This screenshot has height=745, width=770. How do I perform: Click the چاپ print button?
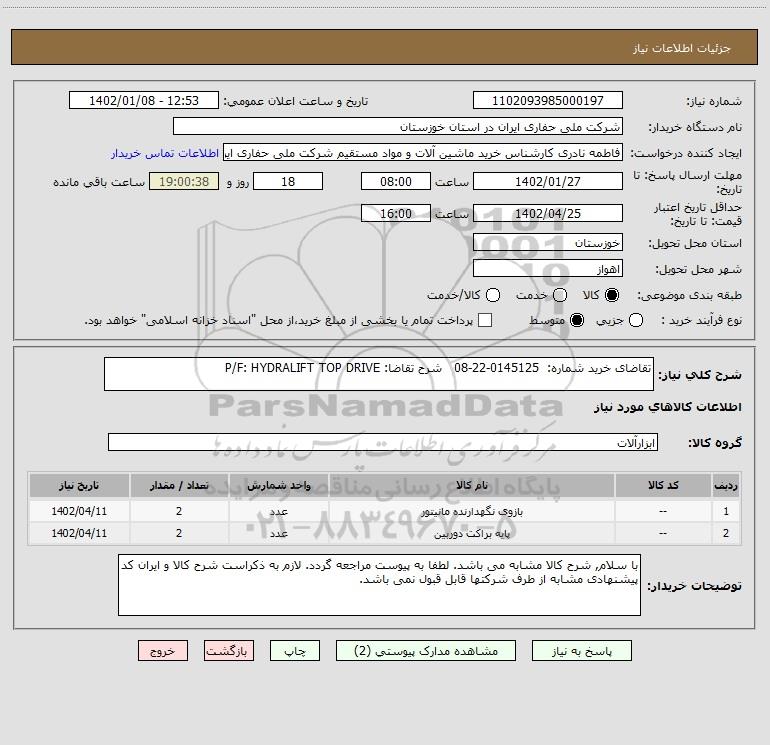(x=295, y=651)
